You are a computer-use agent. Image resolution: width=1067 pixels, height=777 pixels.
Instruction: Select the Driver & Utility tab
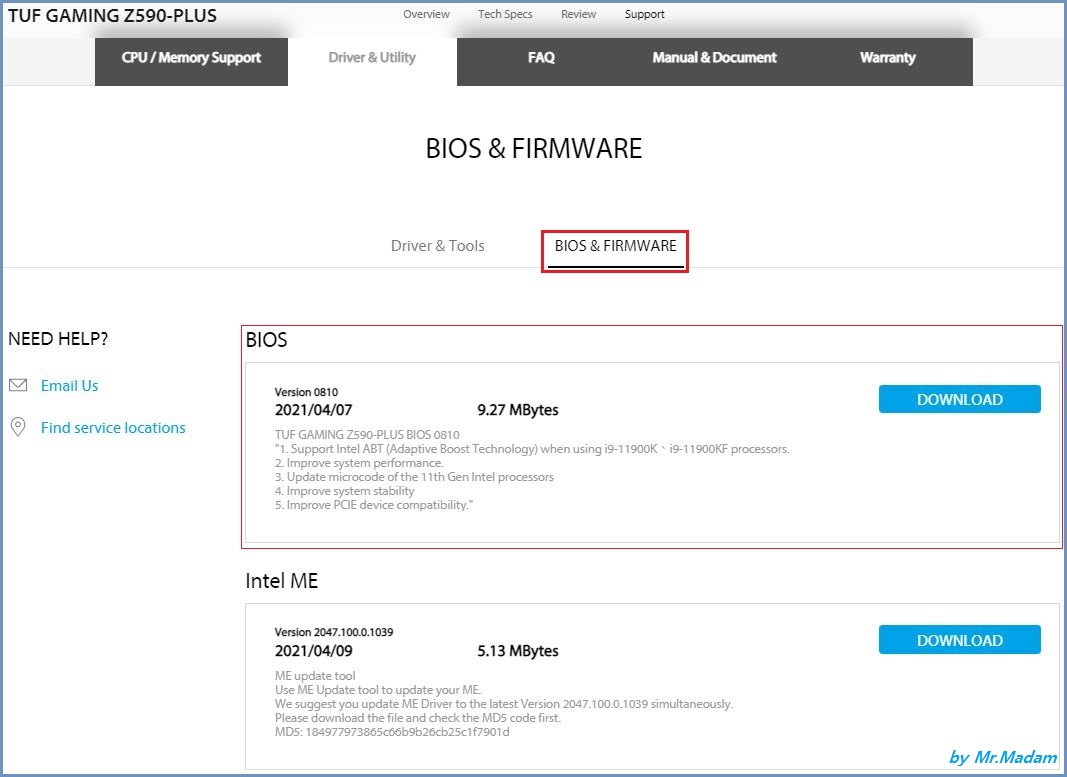tap(372, 61)
